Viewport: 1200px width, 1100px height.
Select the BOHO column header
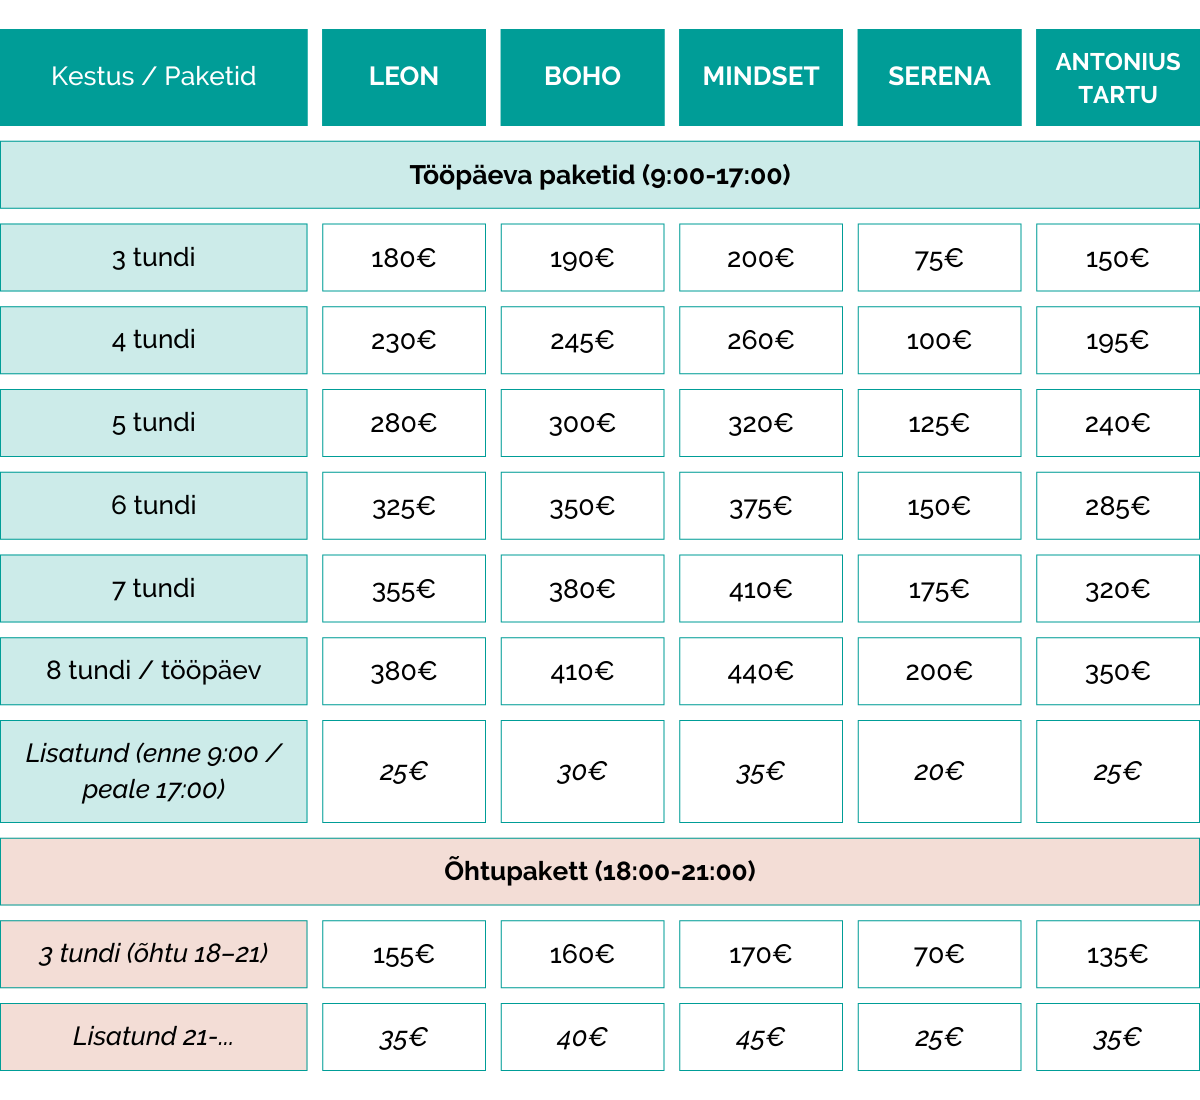click(582, 77)
